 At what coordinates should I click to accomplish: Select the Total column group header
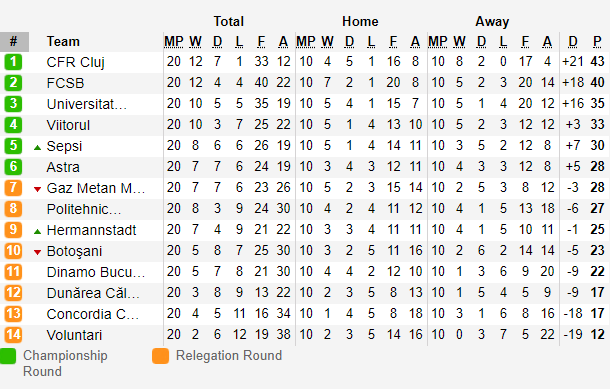pyautogui.click(x=229, y=21)
